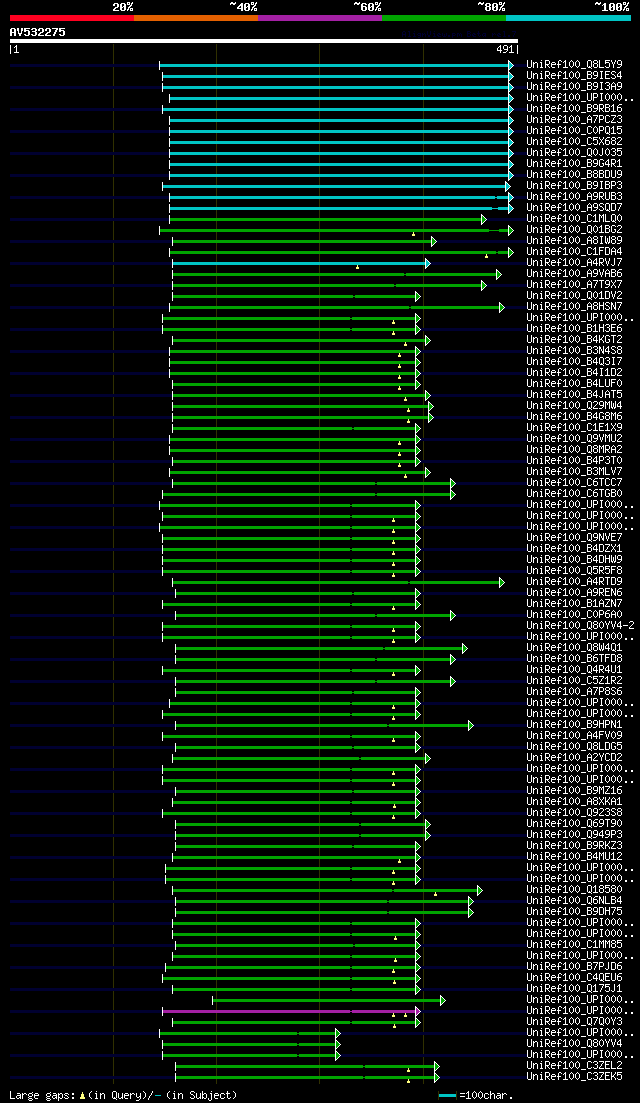Open hit UniRef100_C0PQ15
The width and height of the screenshot is (640, 1103).
pos(574,131)
